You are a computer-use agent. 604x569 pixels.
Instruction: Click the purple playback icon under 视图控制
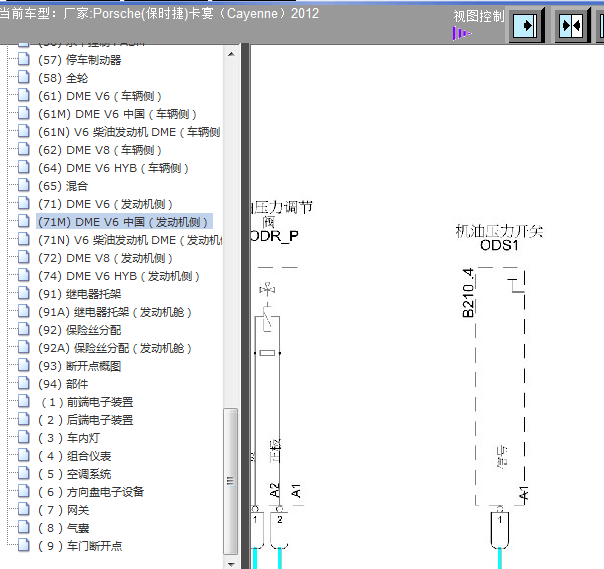(x=462, y=33)
